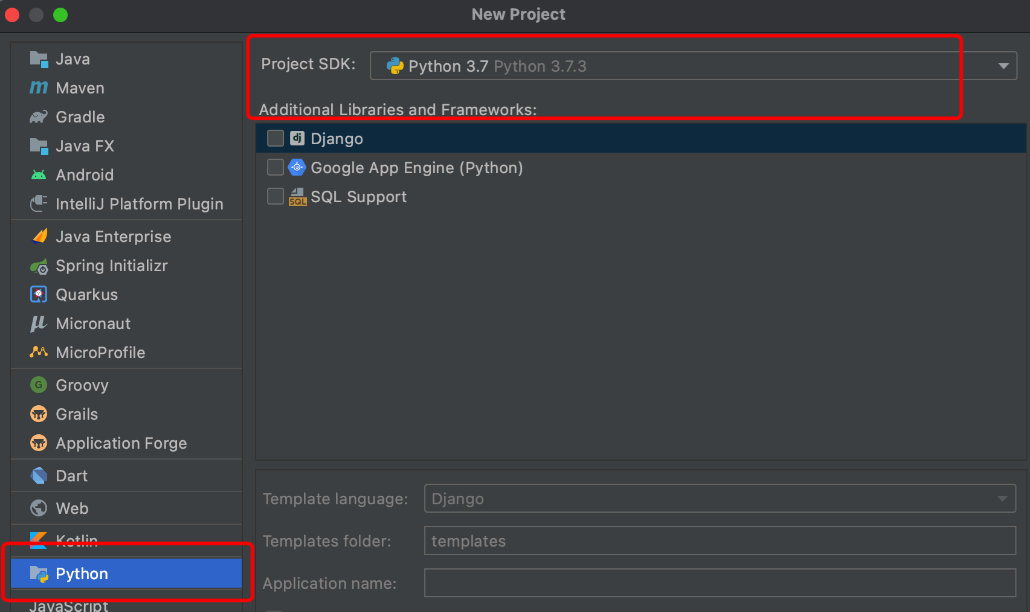
Task: Click the Quarkus icon
Action: 39,294
